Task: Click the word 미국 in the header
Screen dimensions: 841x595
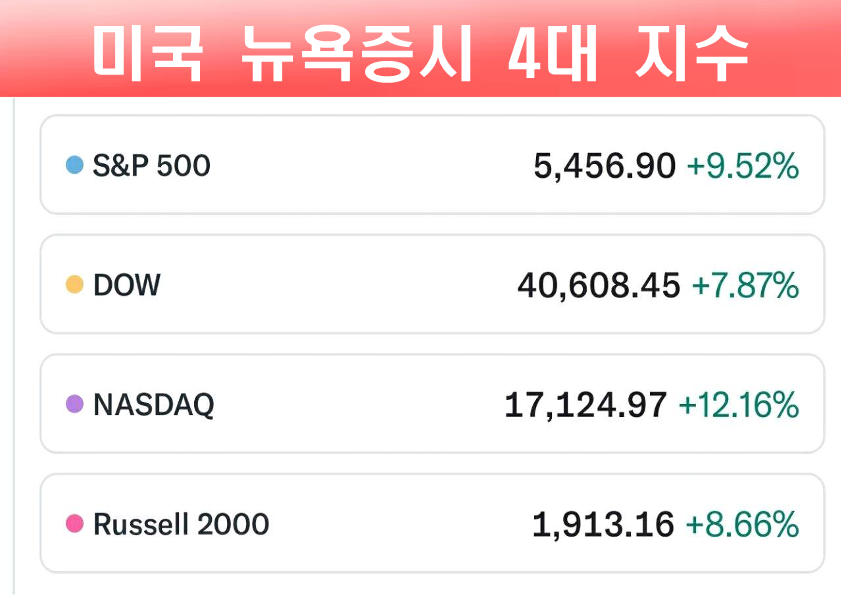Action: coord(148,52)
